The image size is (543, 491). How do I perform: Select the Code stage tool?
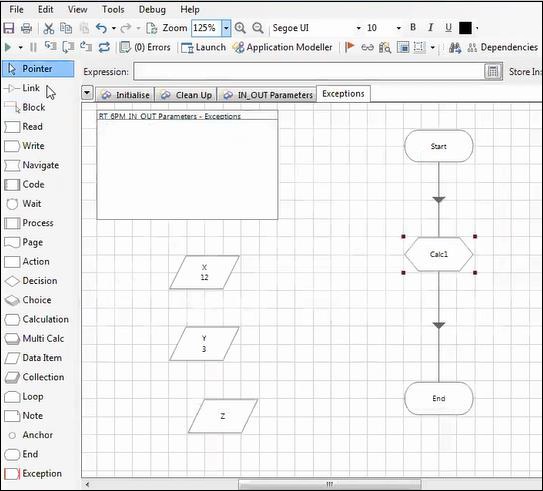[25, 185]
